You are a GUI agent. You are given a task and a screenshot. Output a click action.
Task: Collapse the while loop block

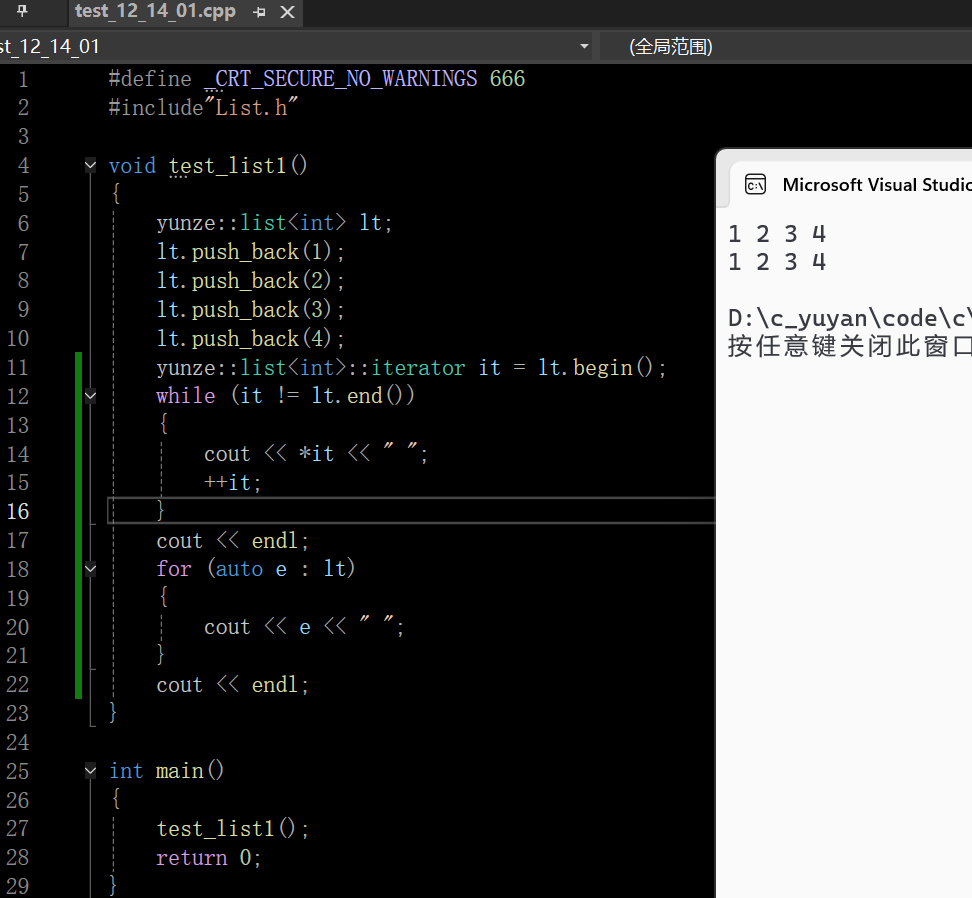pos(91,395)
